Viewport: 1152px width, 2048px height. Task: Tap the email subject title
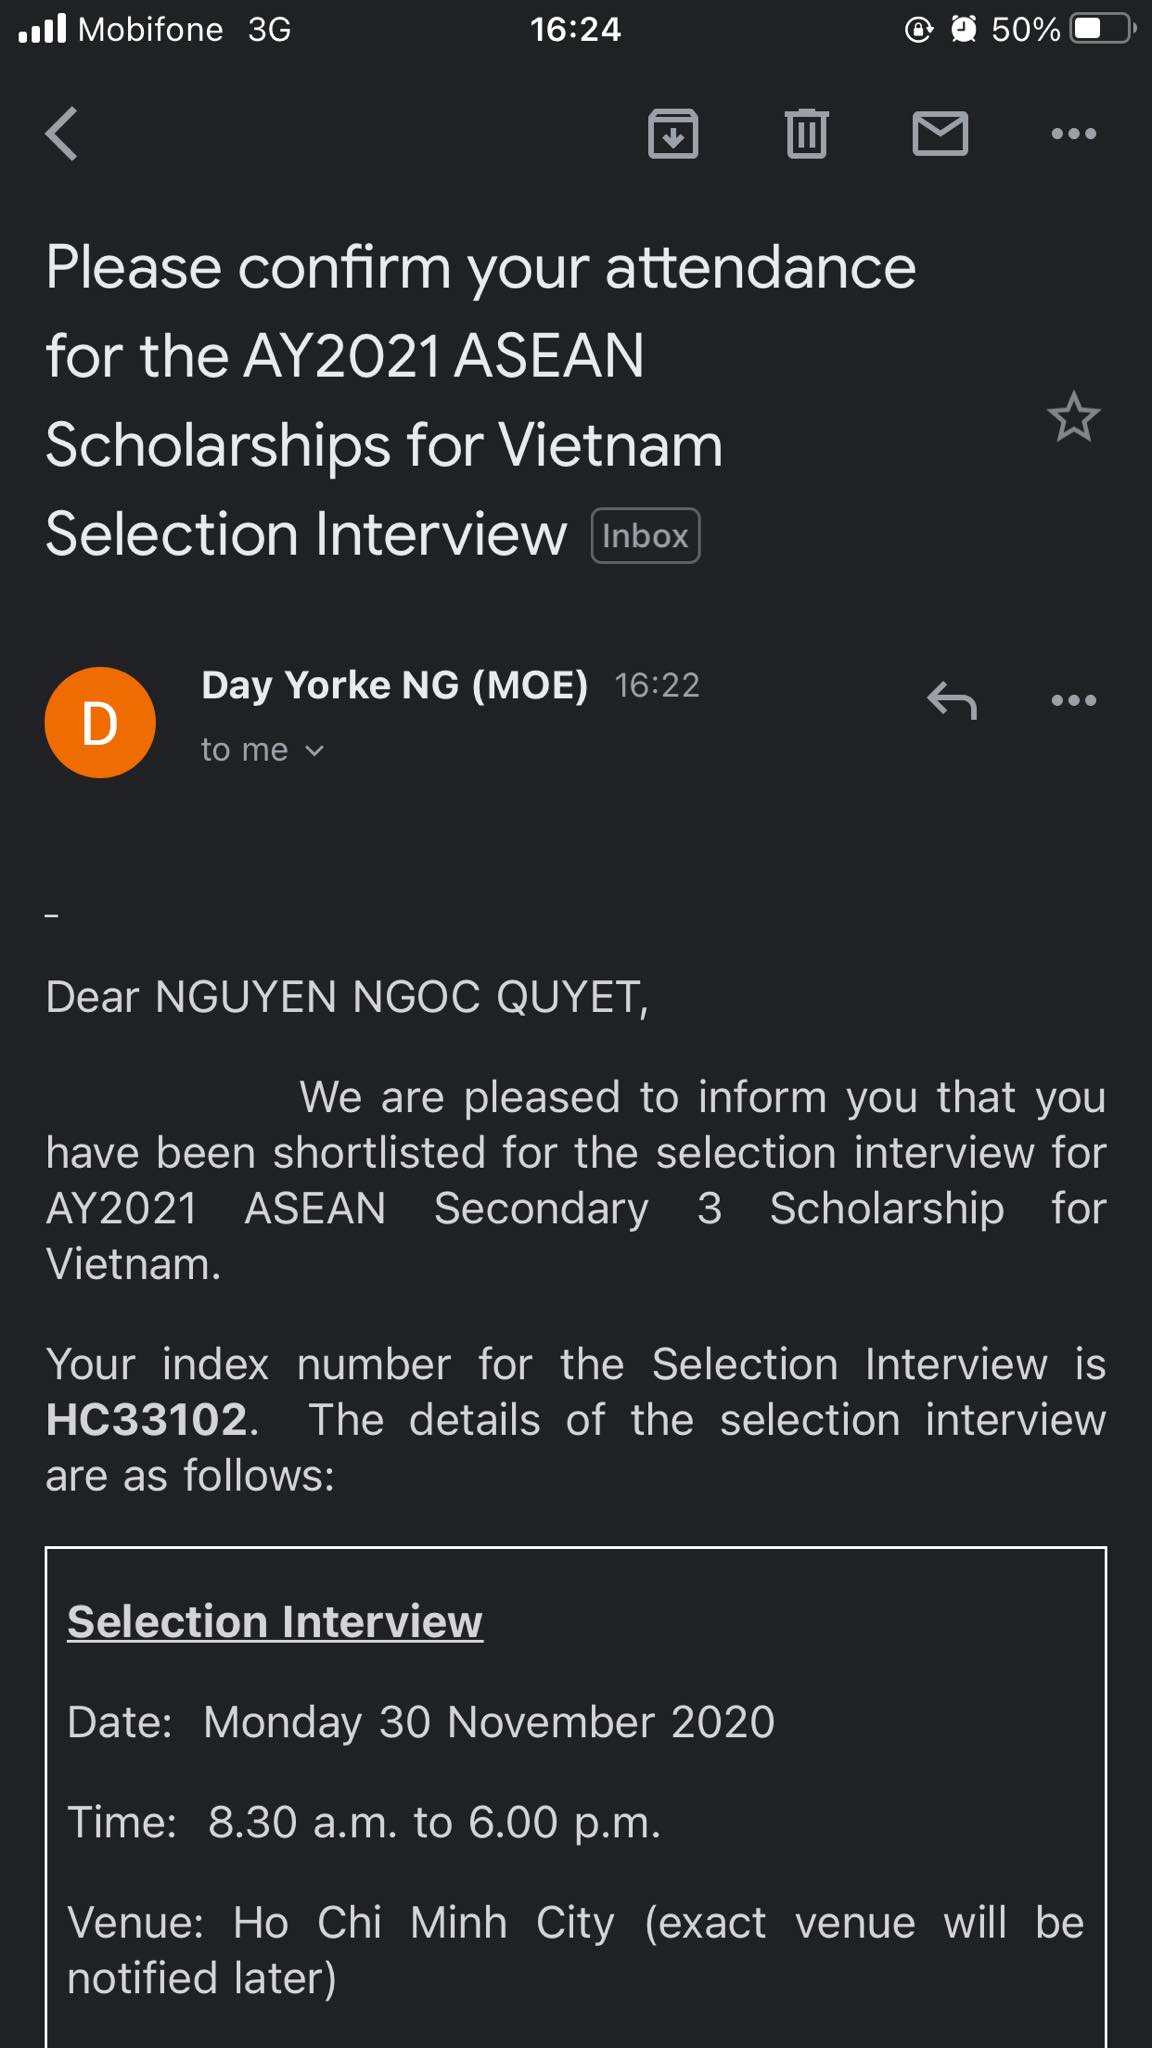pyautogui.click(x=480, y=400)
